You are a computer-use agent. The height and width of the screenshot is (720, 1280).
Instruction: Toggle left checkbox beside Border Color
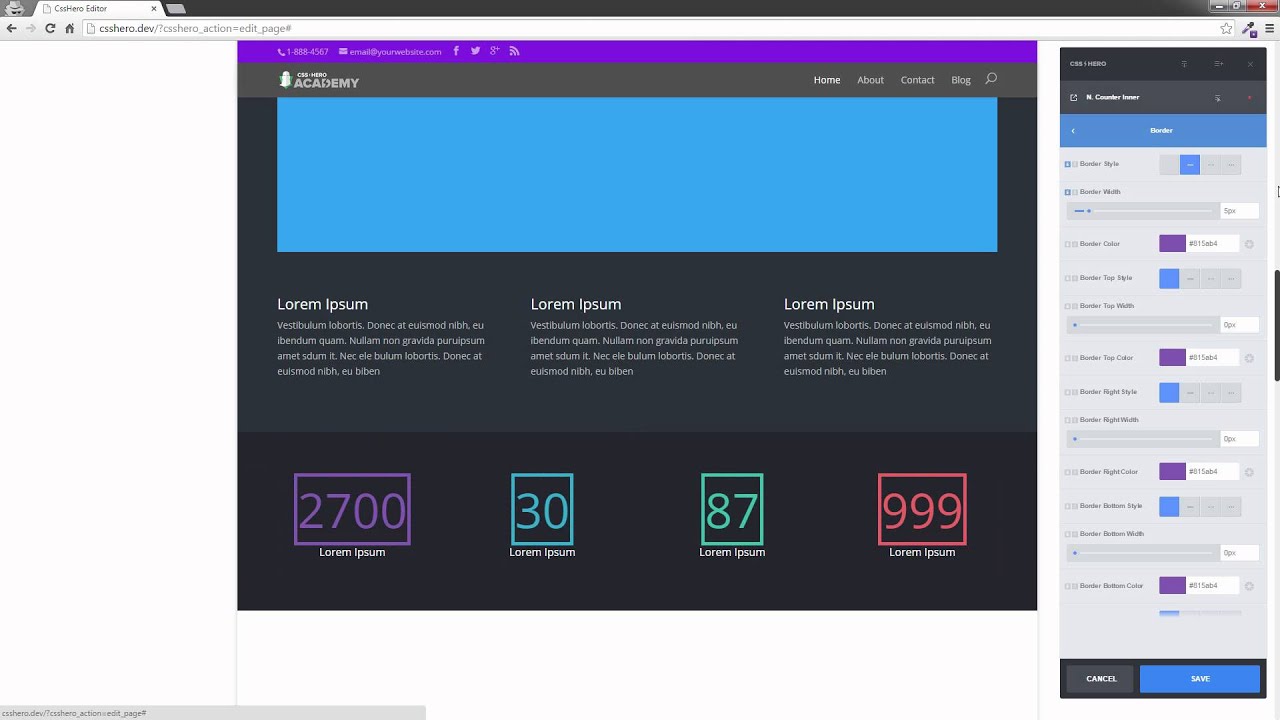1067,244
